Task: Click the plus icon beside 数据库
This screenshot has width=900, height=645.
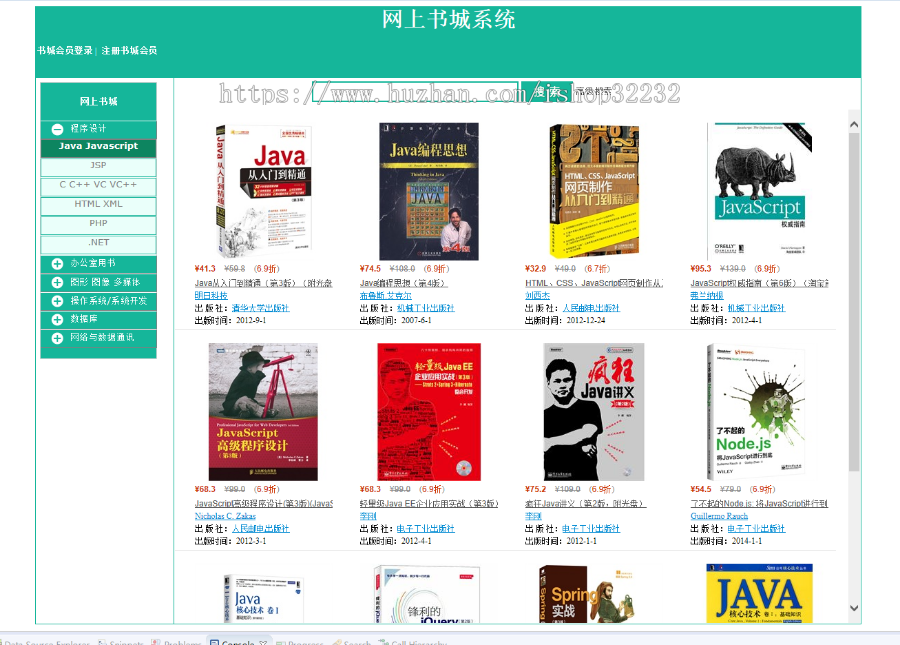Action: click(x=57, y=320)
